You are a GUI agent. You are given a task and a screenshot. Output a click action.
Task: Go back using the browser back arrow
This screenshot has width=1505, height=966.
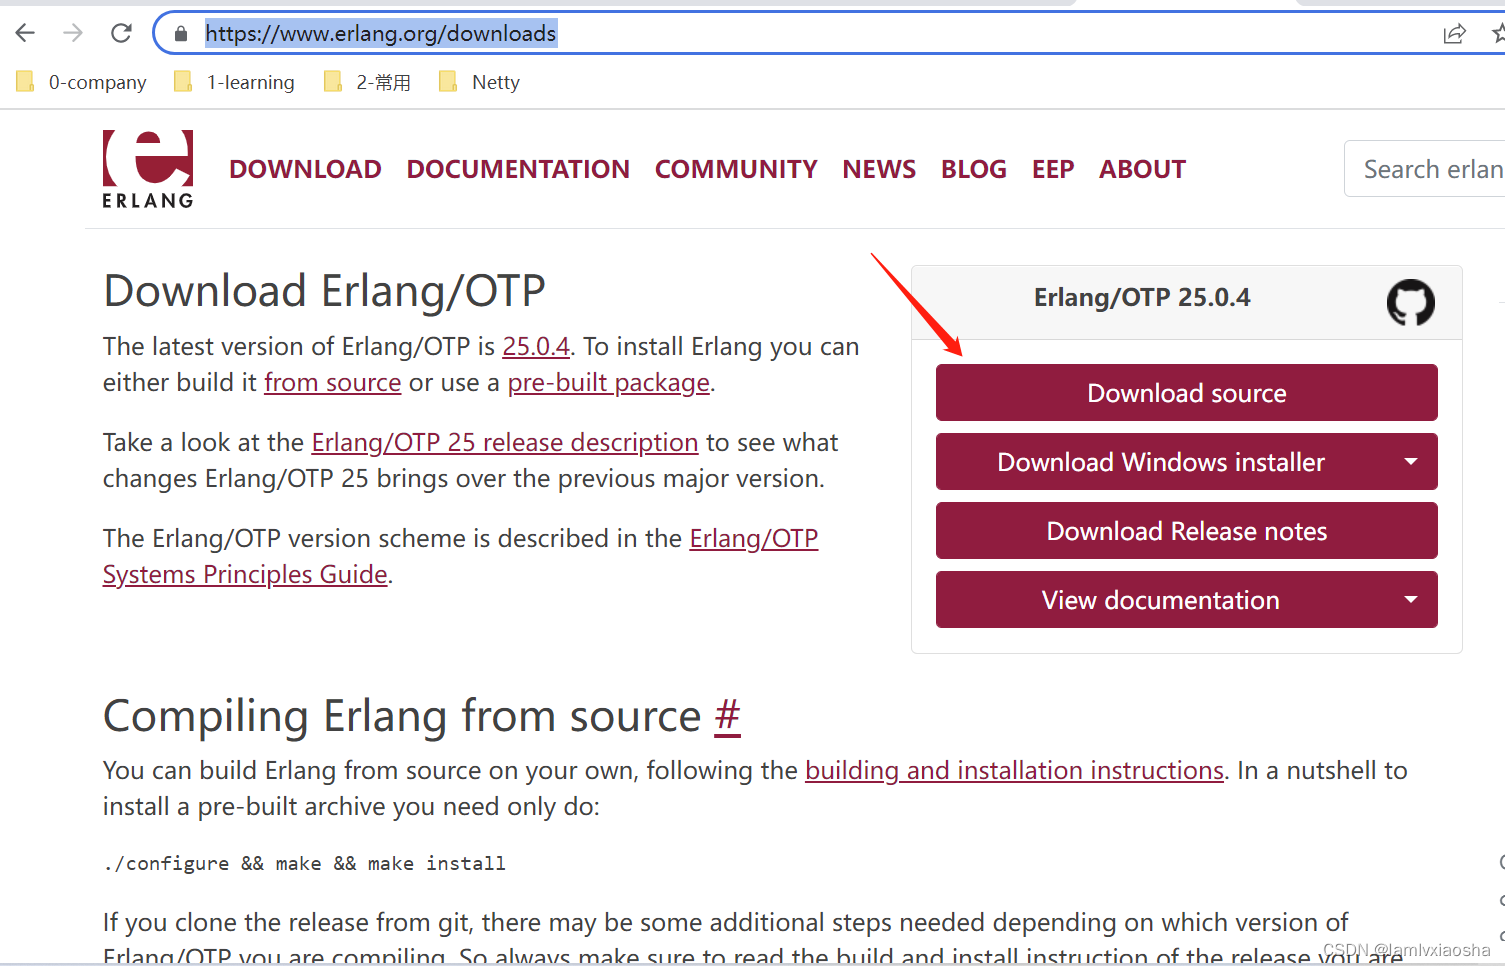tap(25, 33)
